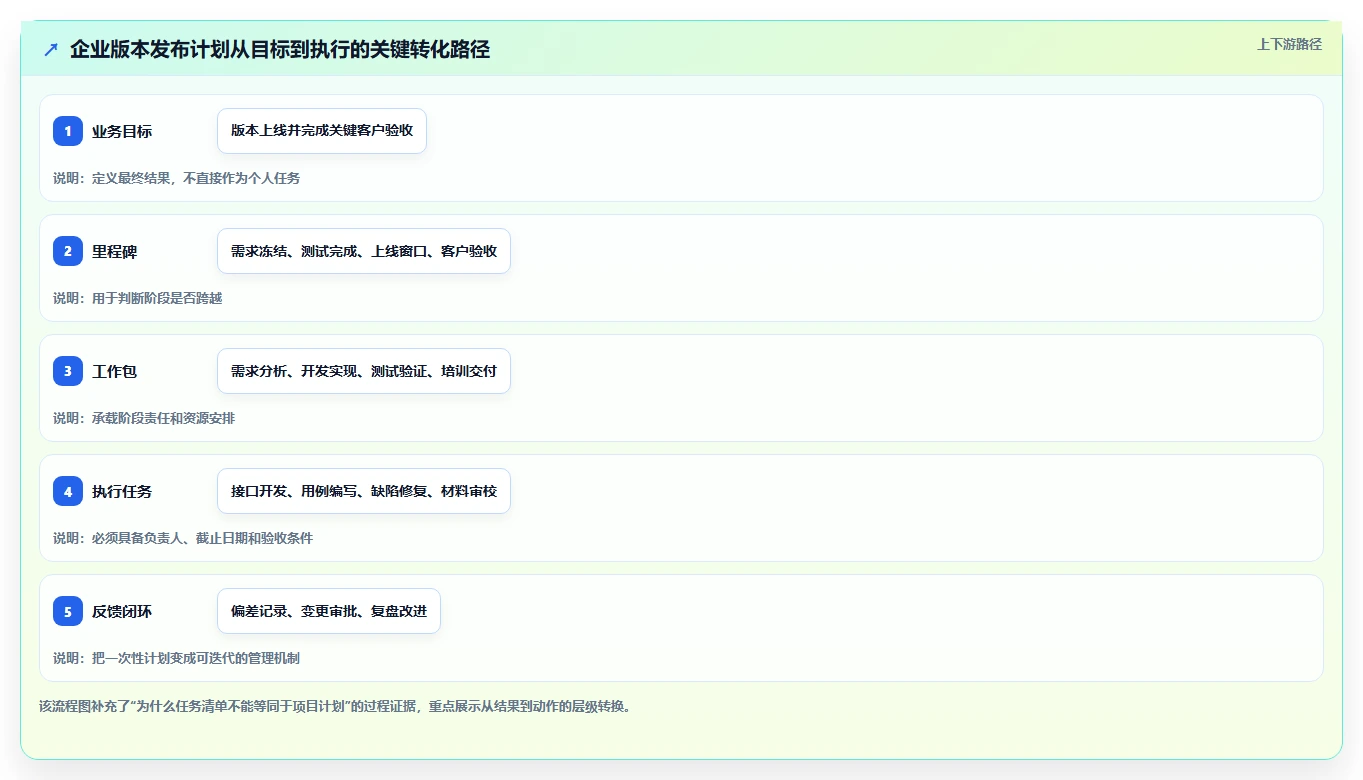Click the 执行任务 step label
Image resolution: width=1363 pixels, height=780 pixels.
pos(122,492)
